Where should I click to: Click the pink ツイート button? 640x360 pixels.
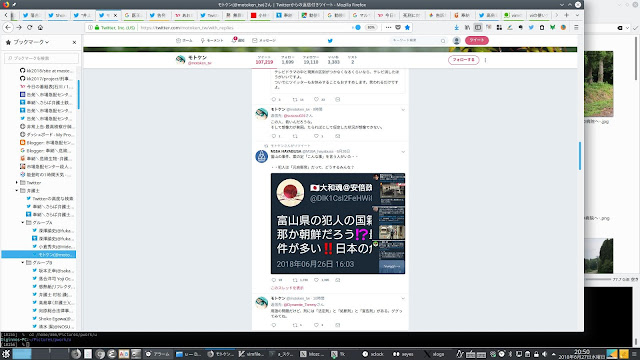[476, 40]
